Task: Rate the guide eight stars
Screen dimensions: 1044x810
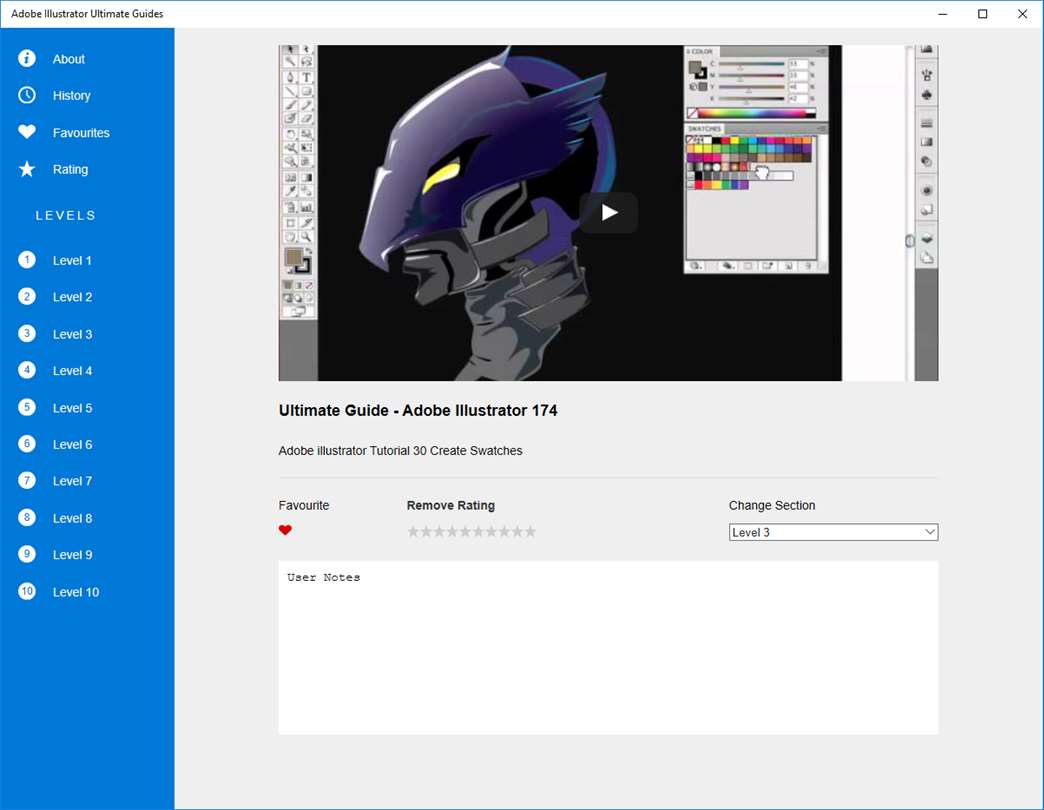Action: pos(504,531)
